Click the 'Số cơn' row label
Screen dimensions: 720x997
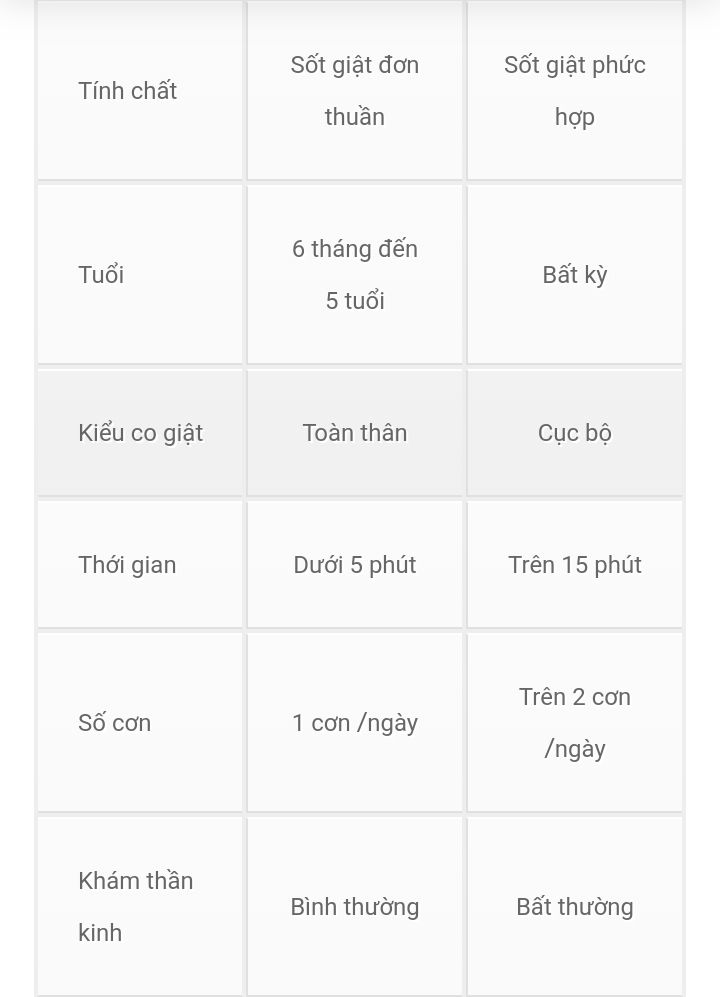pyautogui.click(x=140, y=722)
